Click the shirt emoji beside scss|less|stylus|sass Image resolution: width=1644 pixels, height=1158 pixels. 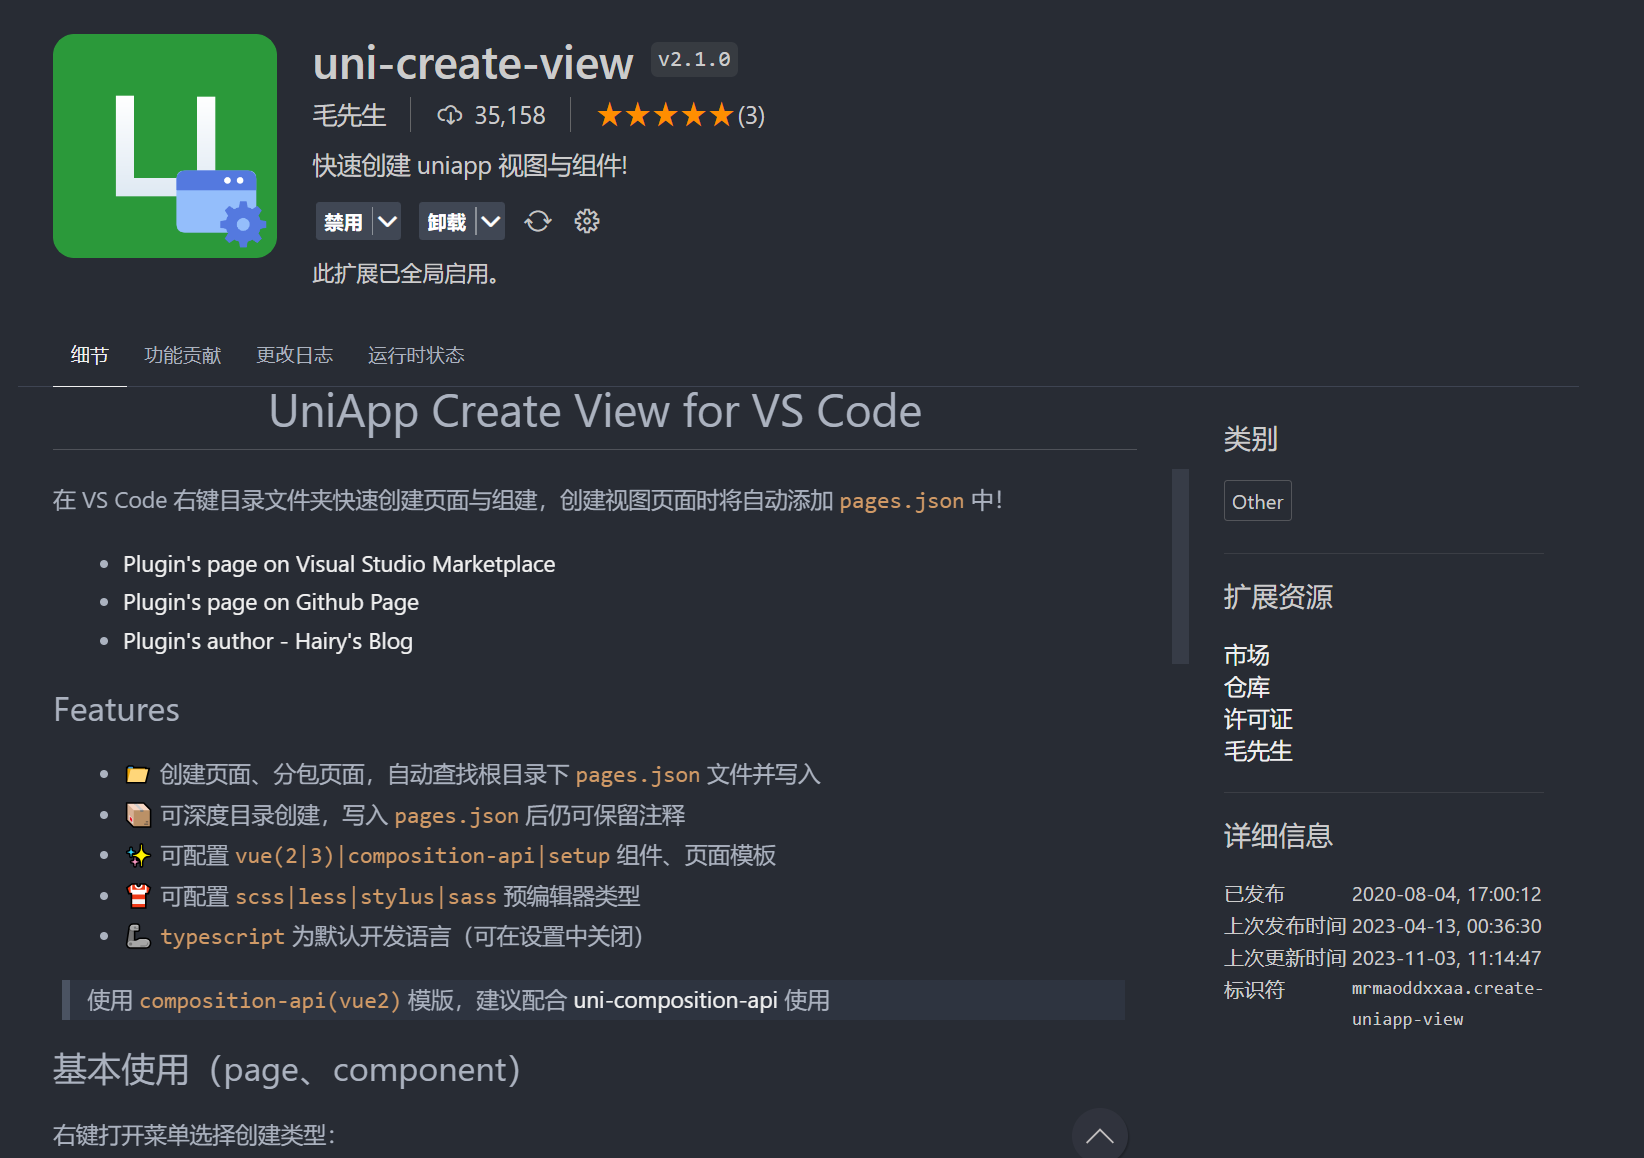tap(138, 896)
